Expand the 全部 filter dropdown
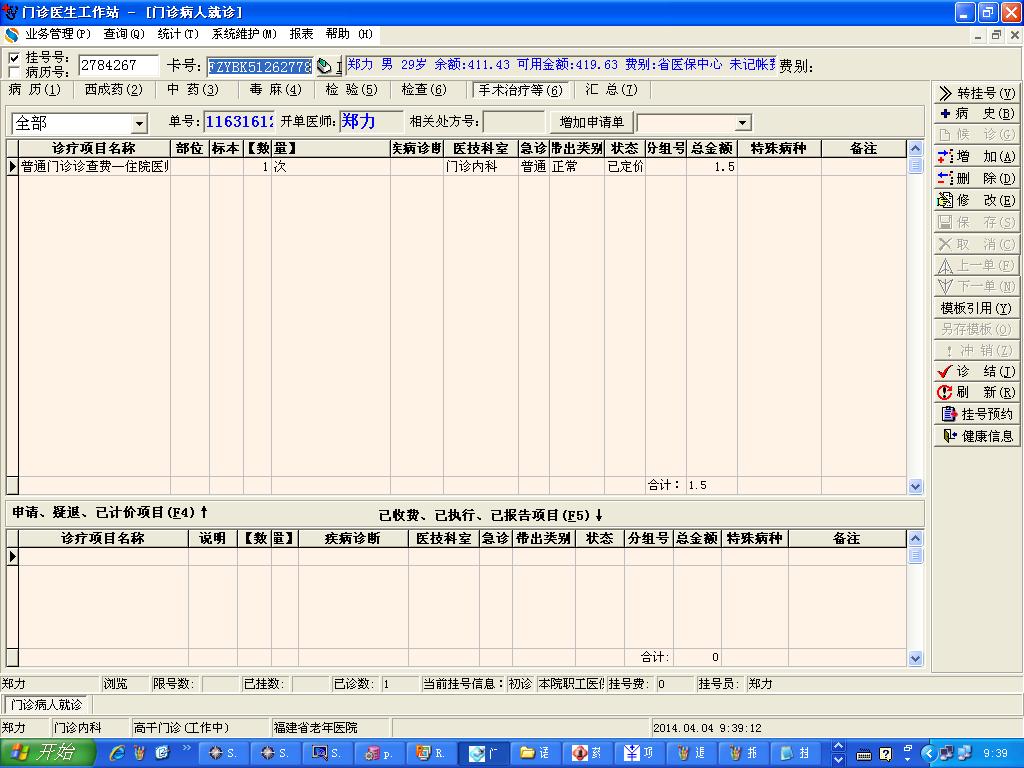 pyautogui.click(x=139, y=123)
